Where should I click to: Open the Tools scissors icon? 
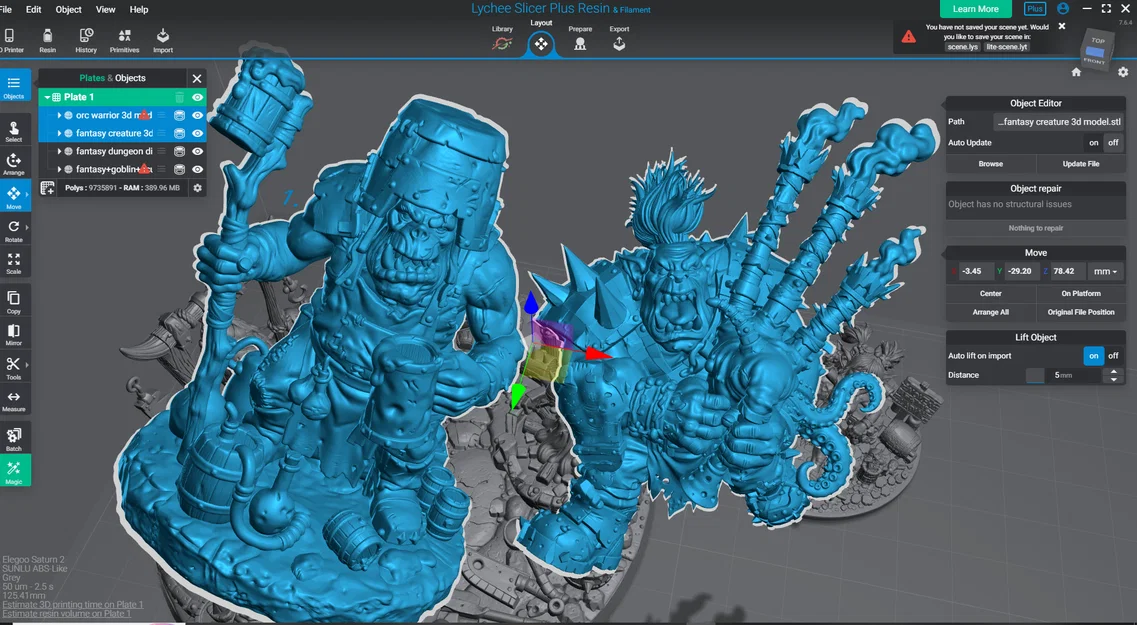click(14, 368)
